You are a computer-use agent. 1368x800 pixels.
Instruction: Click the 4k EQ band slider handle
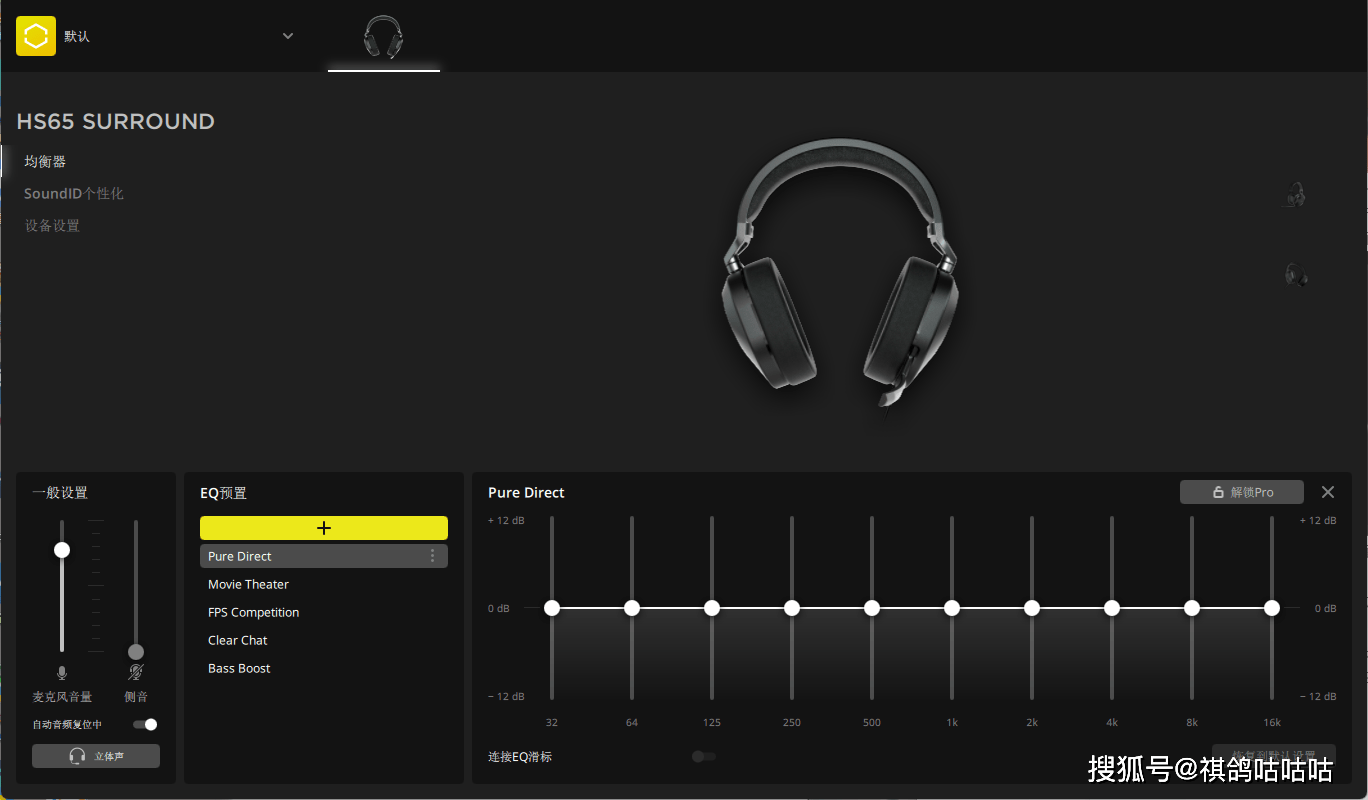point(1112,608)
